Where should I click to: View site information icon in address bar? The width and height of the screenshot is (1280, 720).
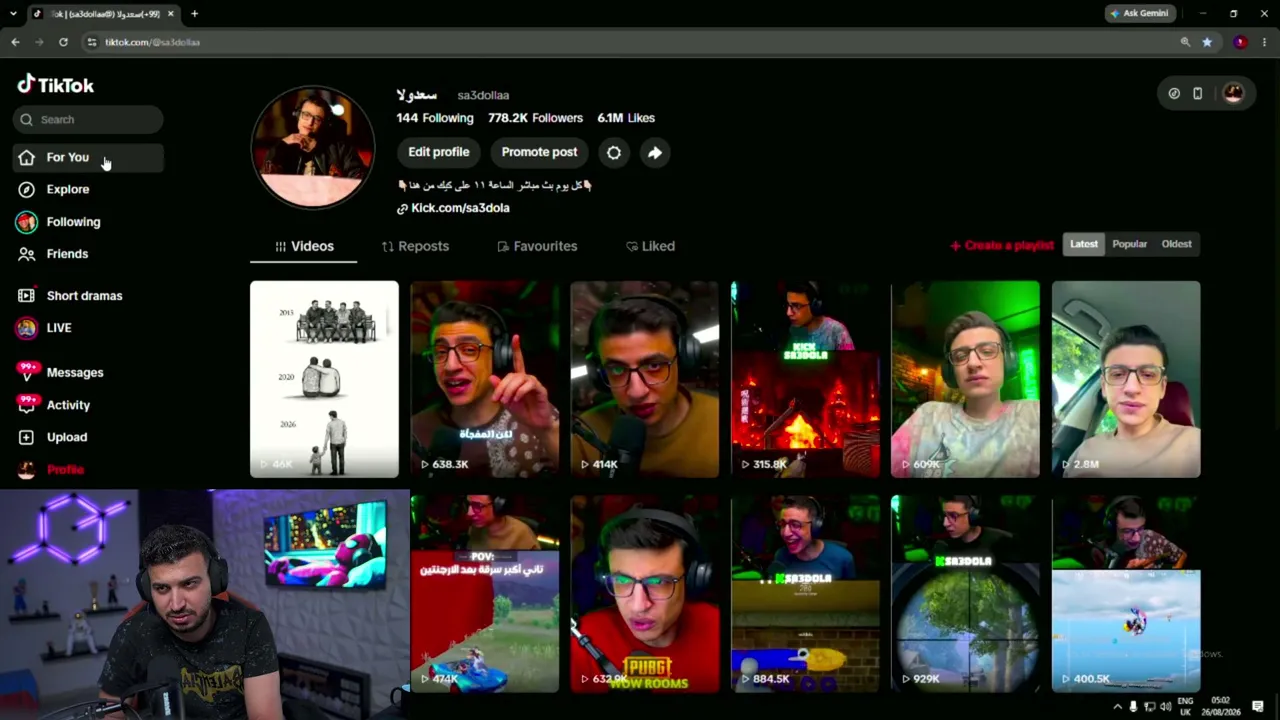coord(91,42)
